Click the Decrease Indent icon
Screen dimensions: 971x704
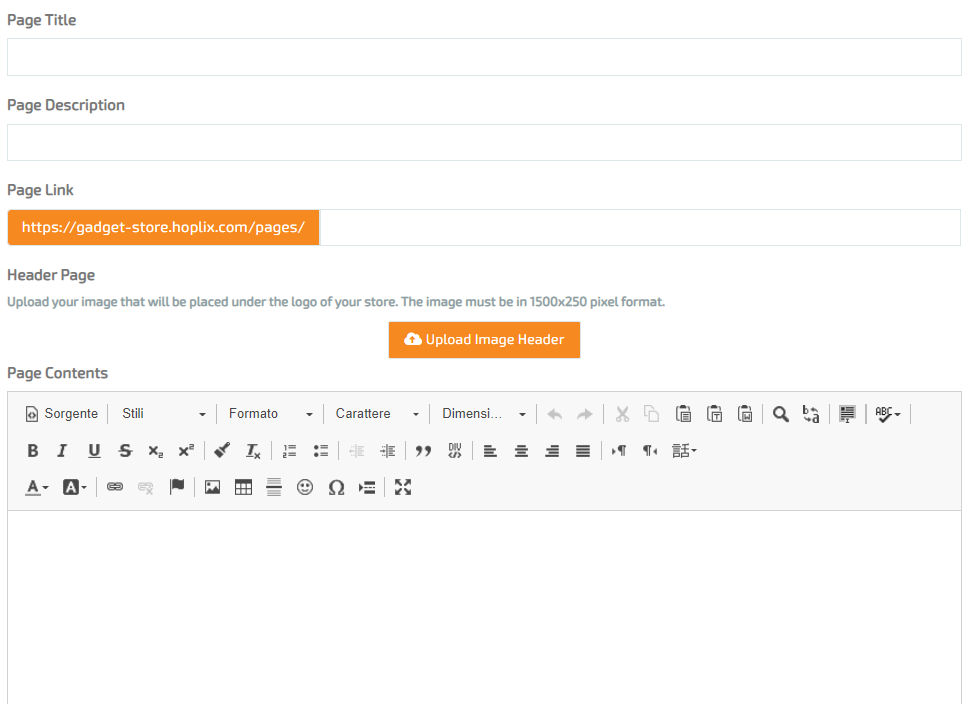click(357, 451)
